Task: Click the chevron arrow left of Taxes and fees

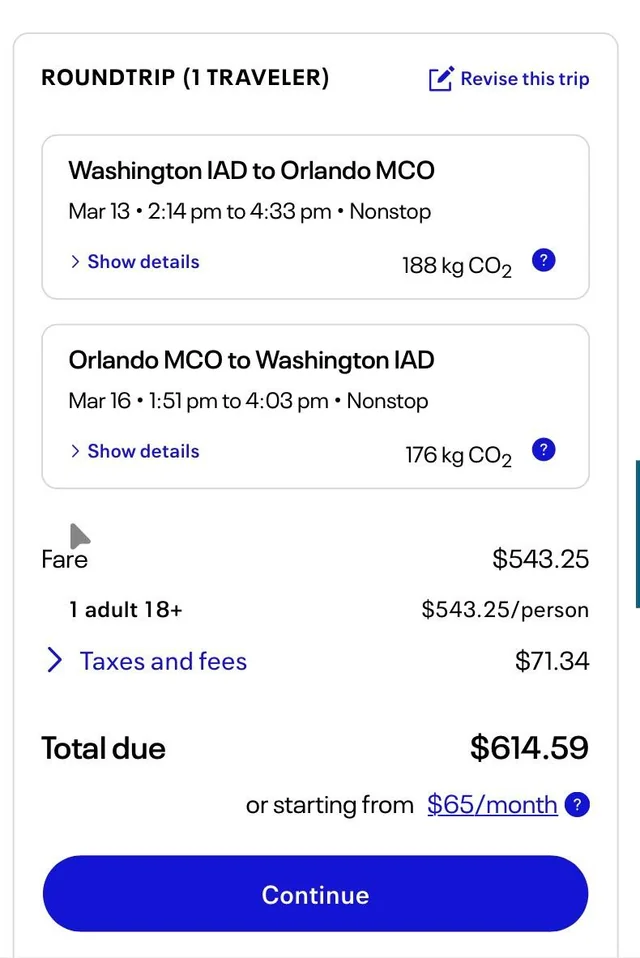Action: 55,661
